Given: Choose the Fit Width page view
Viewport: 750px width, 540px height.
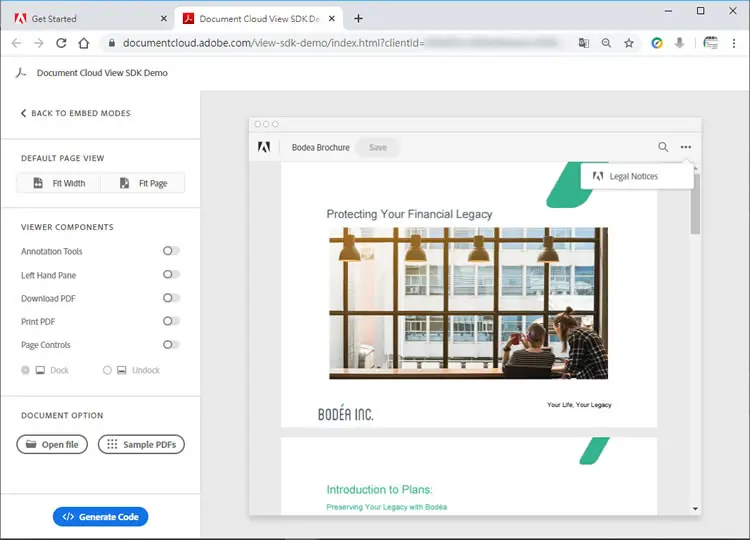Looking at the screenshot, I should tap(59, 183).
